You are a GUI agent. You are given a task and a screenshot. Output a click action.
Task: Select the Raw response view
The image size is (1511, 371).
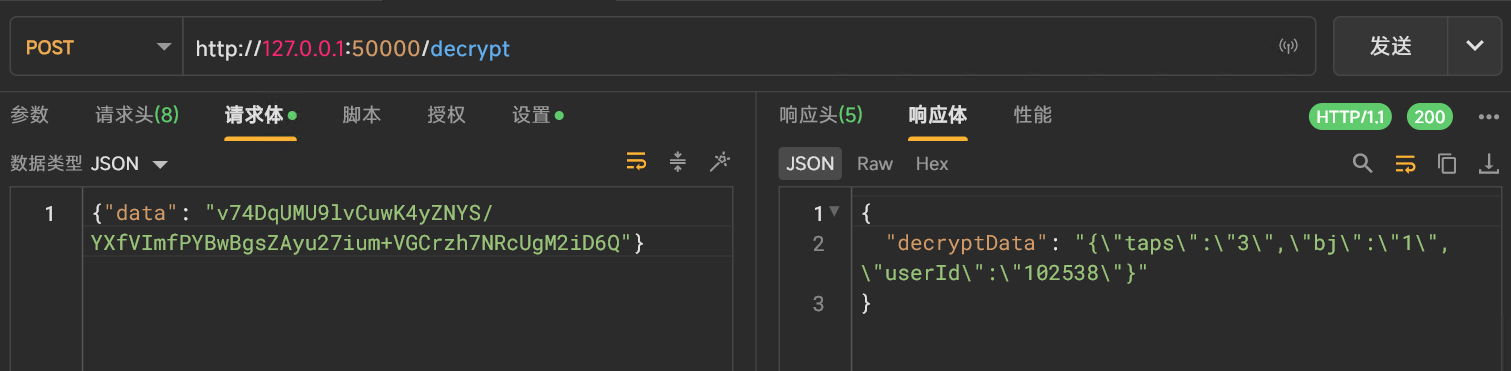[x=875, y=163]
